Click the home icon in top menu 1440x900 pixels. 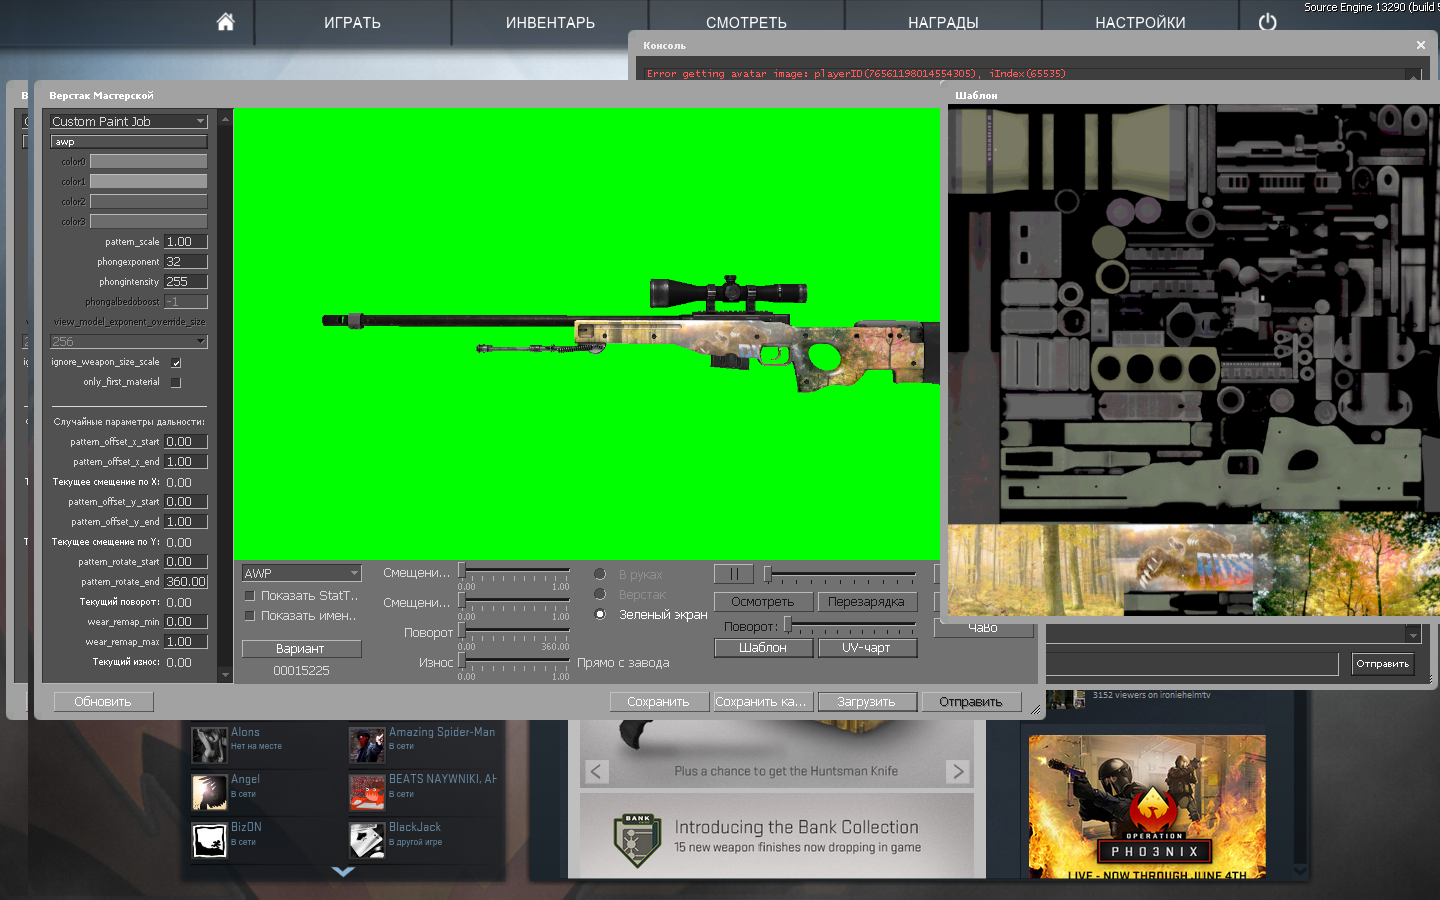coord(225,21)
